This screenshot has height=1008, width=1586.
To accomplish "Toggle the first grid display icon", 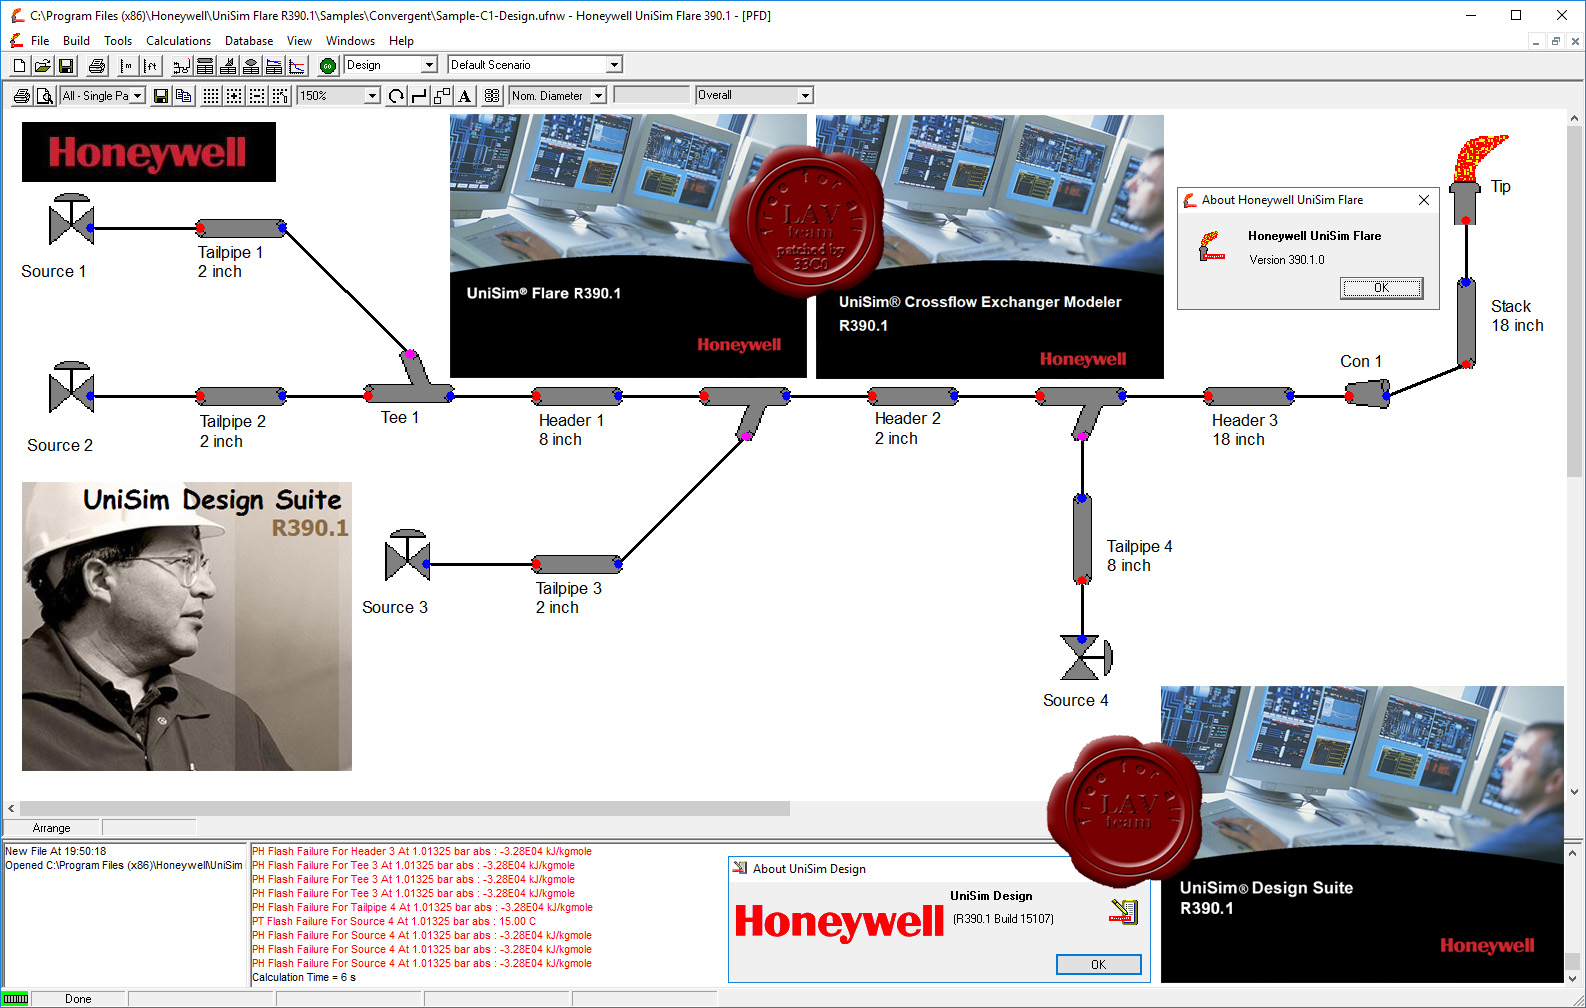I will (x=211, y=96).
